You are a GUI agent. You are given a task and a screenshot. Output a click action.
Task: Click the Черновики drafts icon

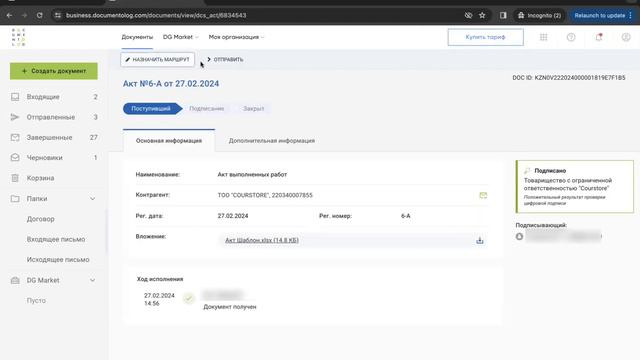point(15,158)
